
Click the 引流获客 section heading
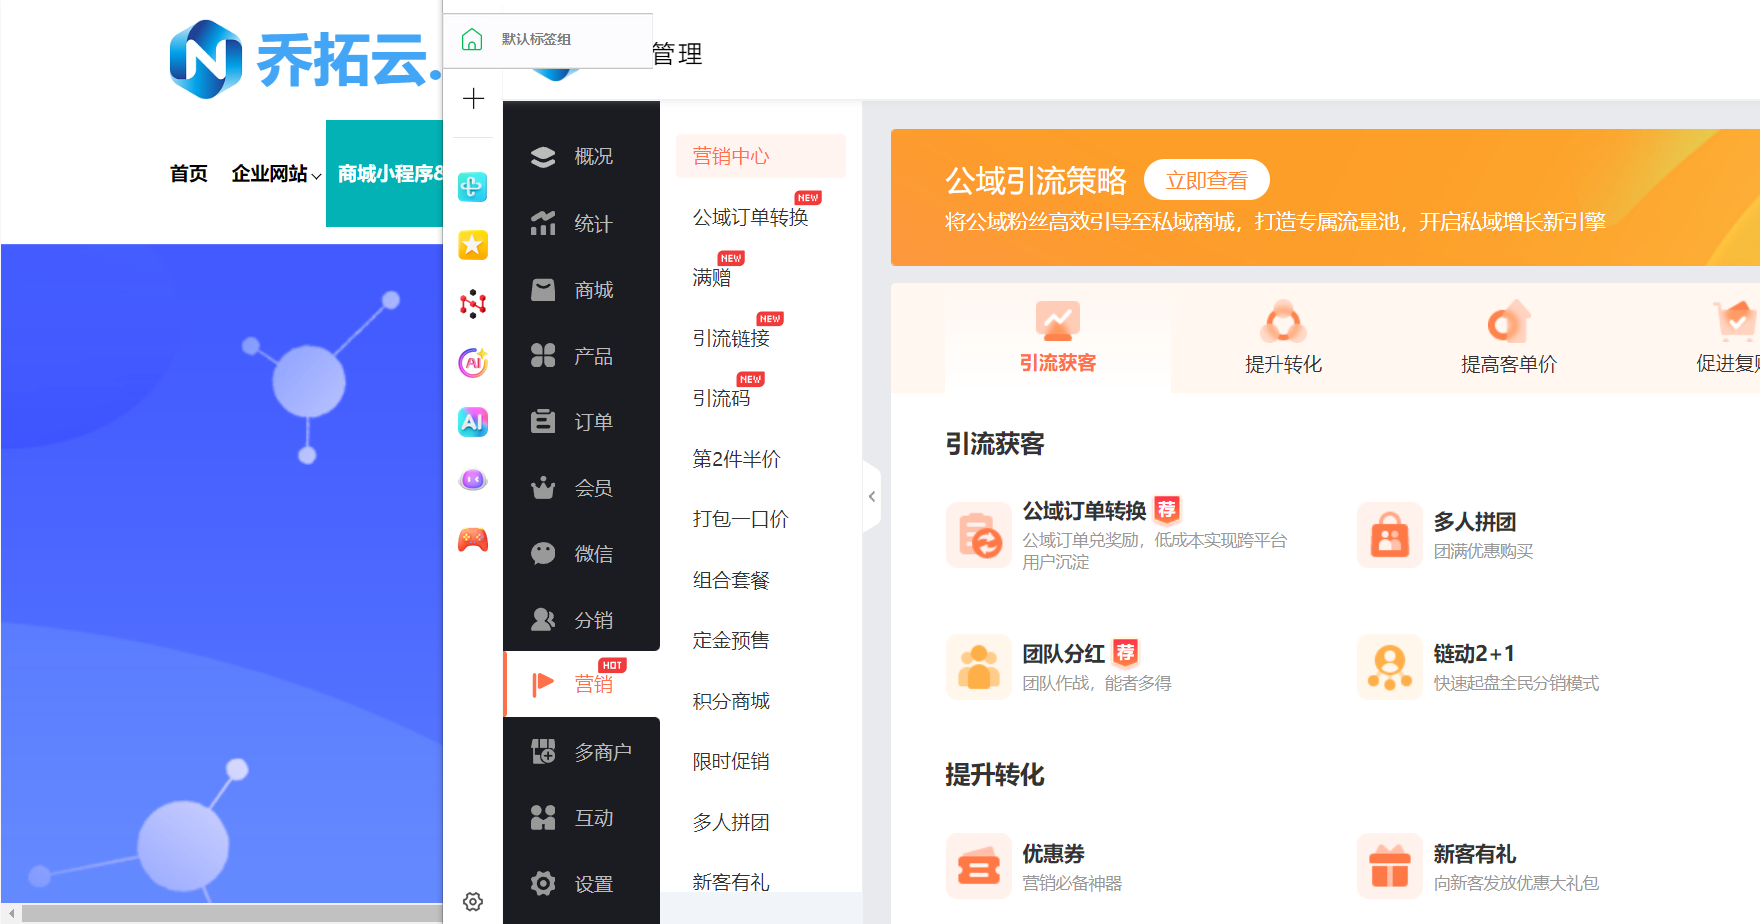pyautogui.click(x=995, y=444)
